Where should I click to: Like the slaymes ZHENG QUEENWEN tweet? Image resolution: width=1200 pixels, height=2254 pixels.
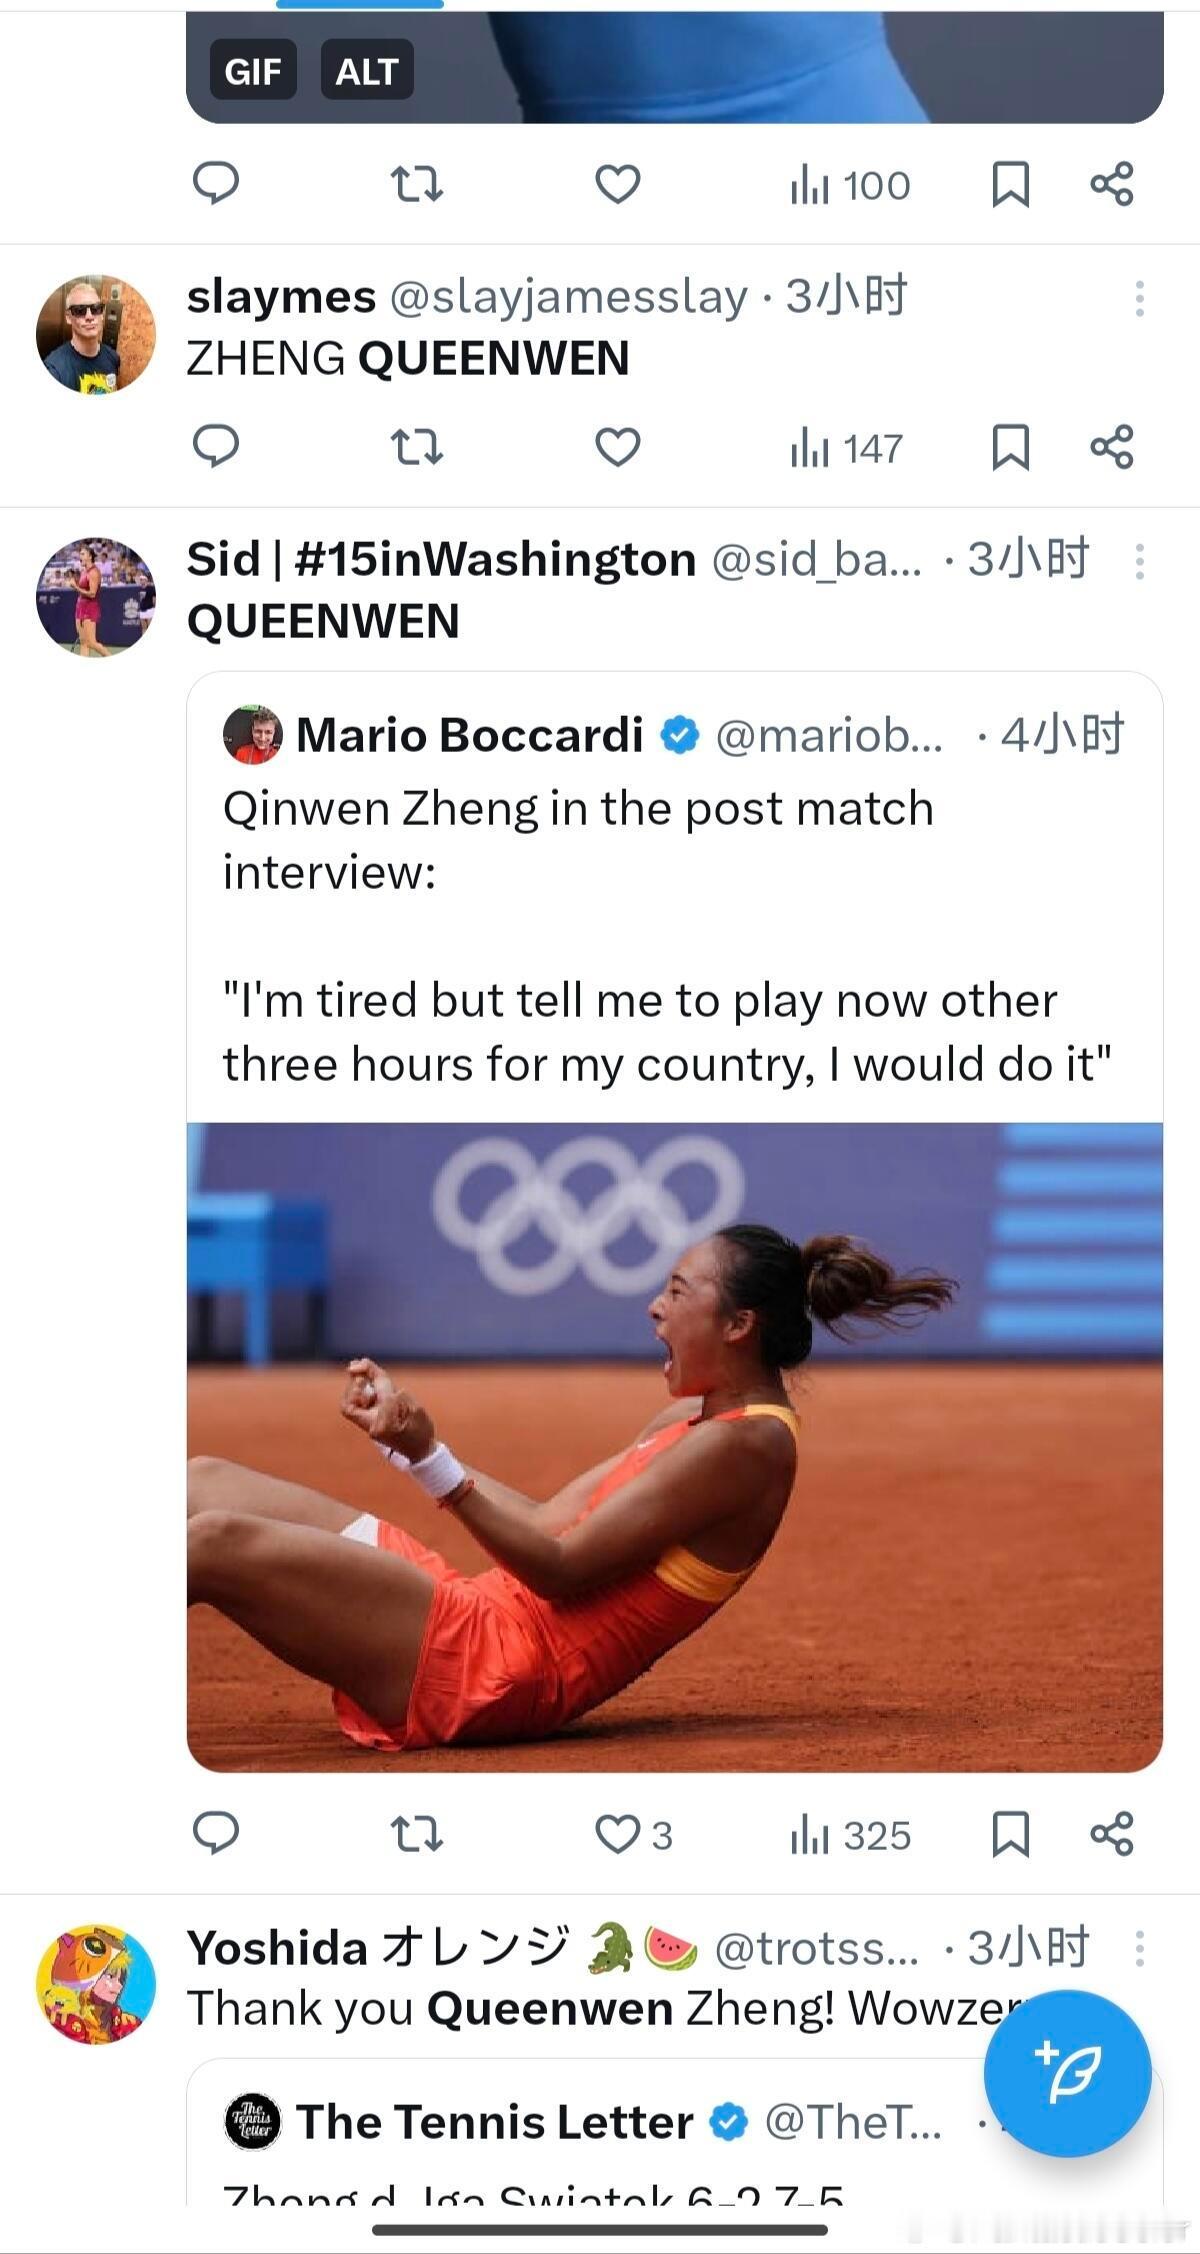click(617, 447)
